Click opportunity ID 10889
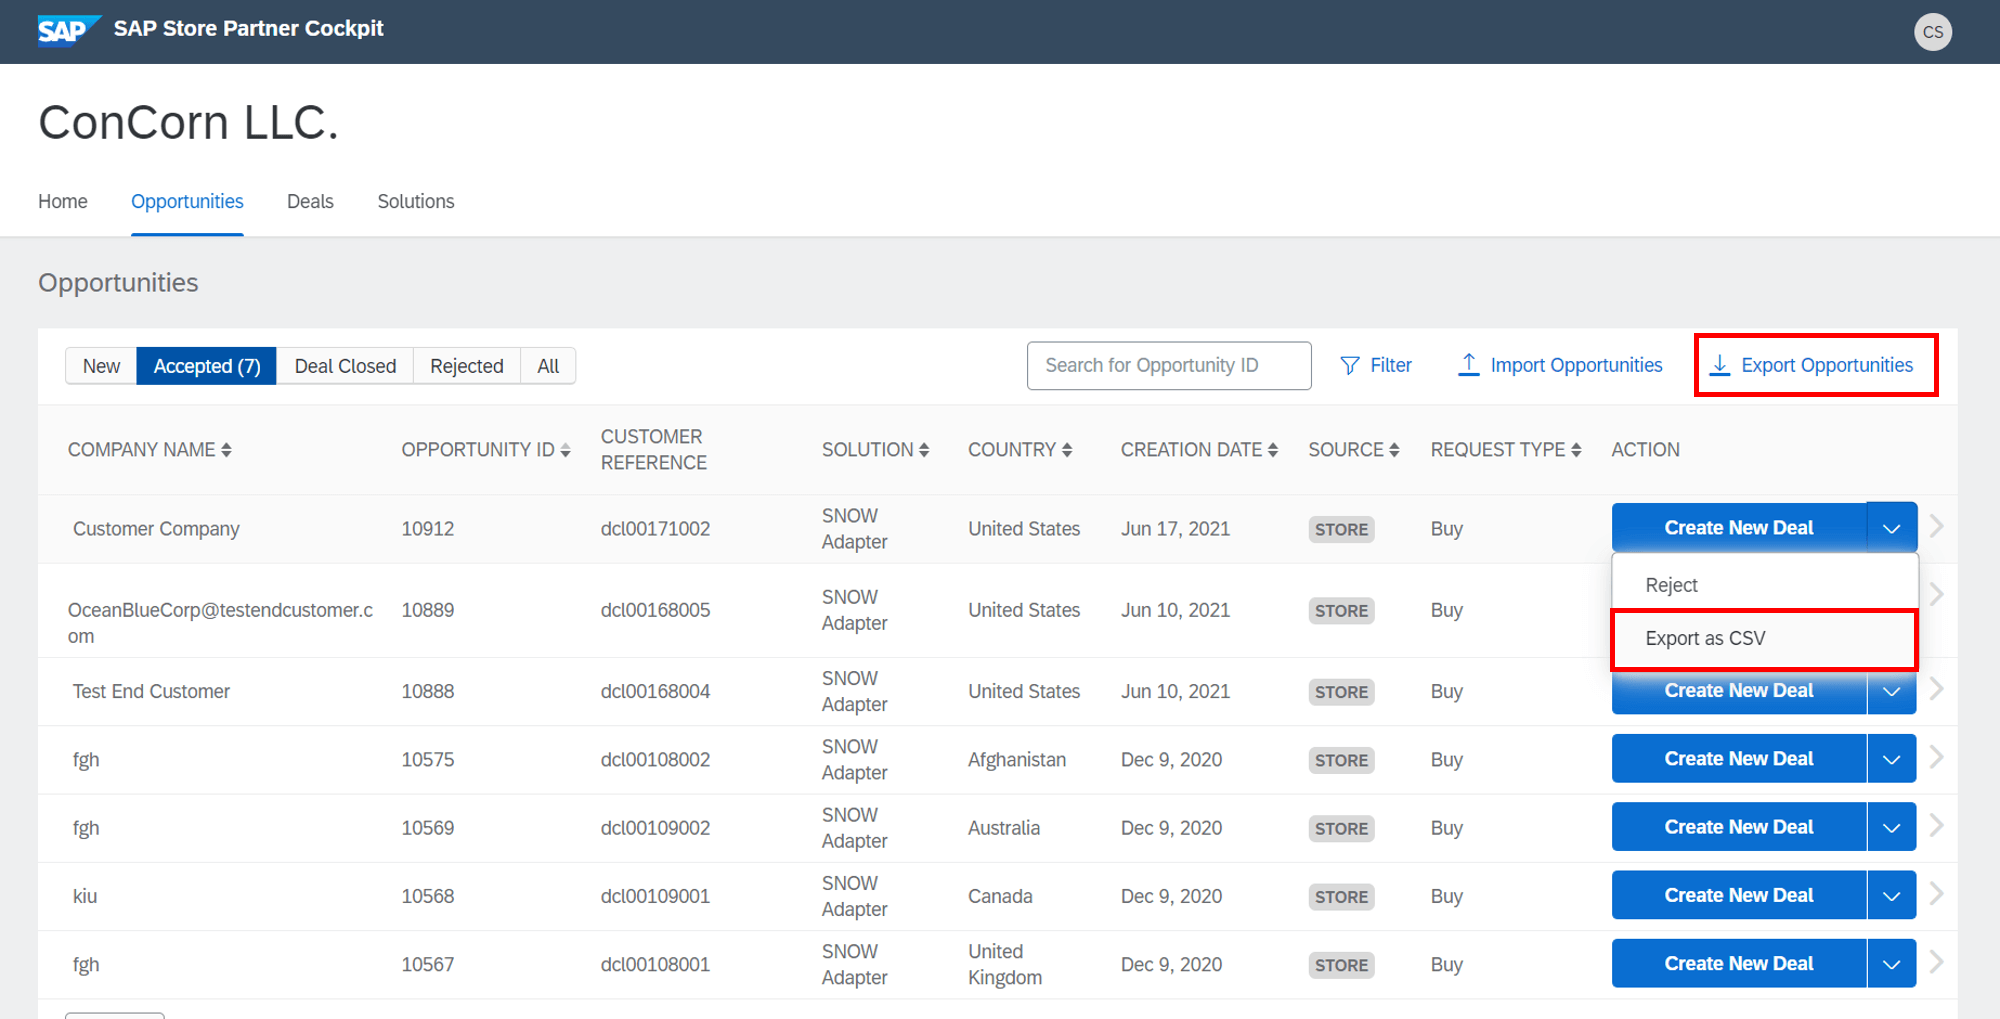The width and height of the screenshot is (2000, 1019). point(428,610)
